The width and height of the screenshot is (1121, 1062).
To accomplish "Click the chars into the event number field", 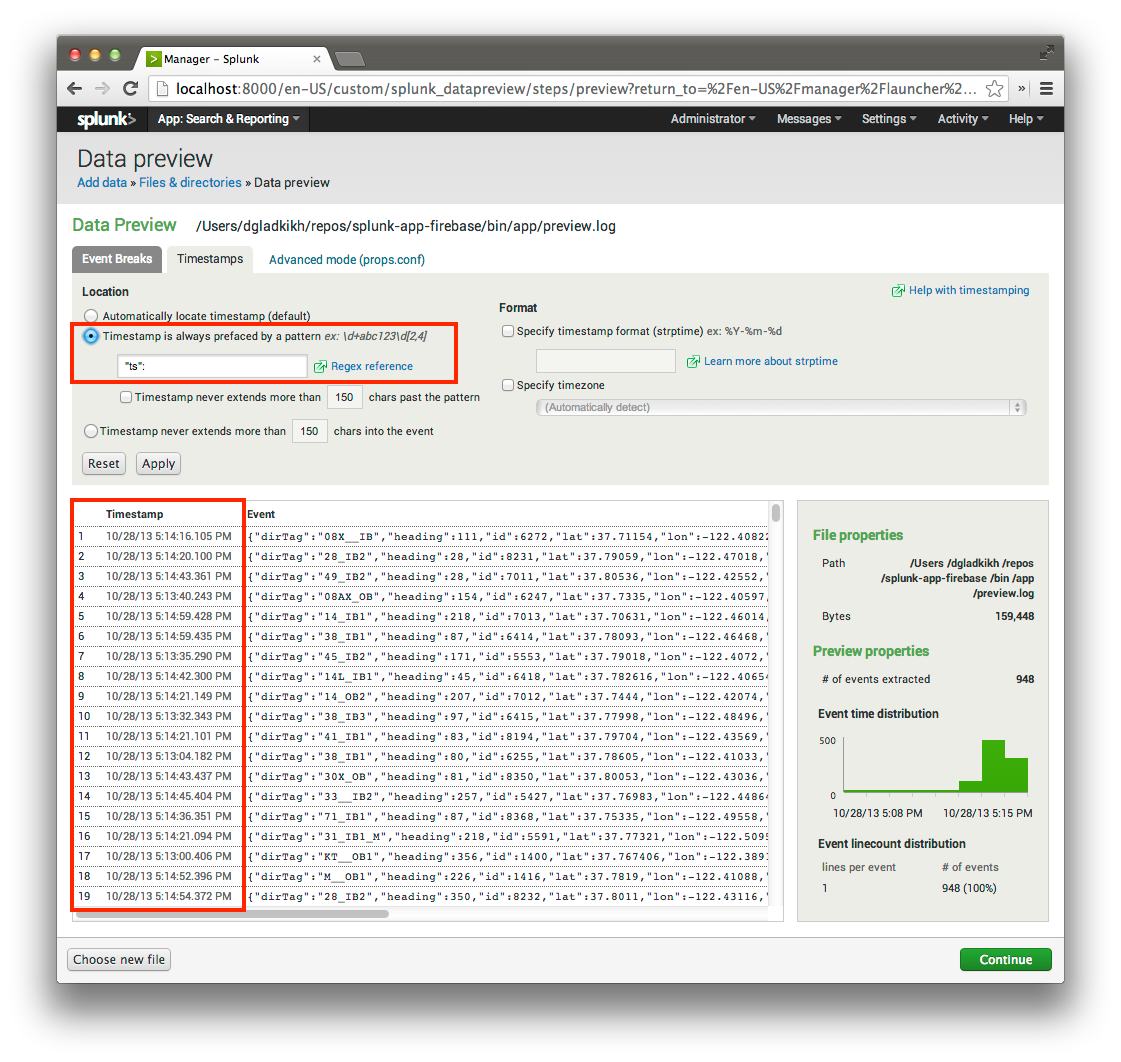I will point(310,431).
